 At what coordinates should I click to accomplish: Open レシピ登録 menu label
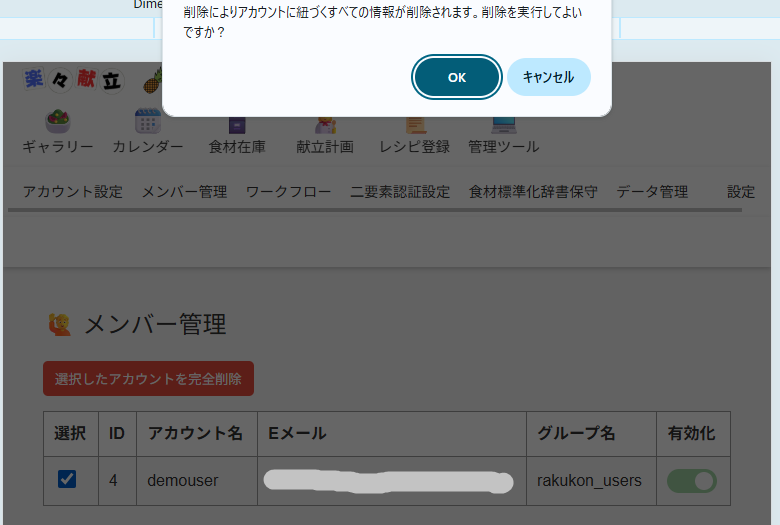(415, 147)
